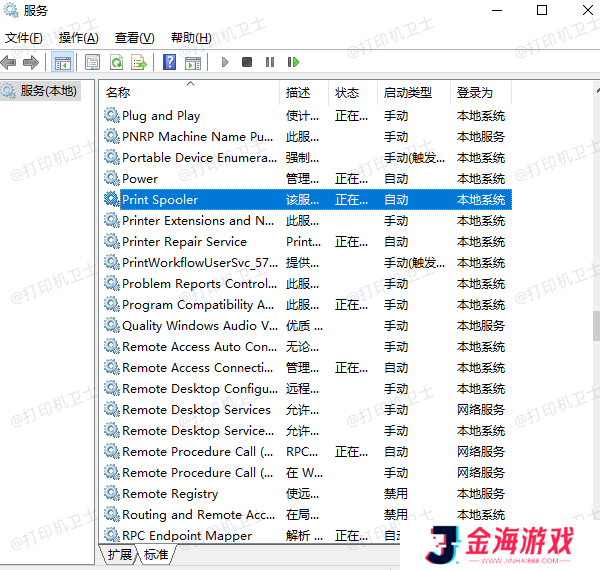The height and width of the screenshot is (570, 600).
Task: Click the gear icon of Print Spooler
Action: point(112,199)
